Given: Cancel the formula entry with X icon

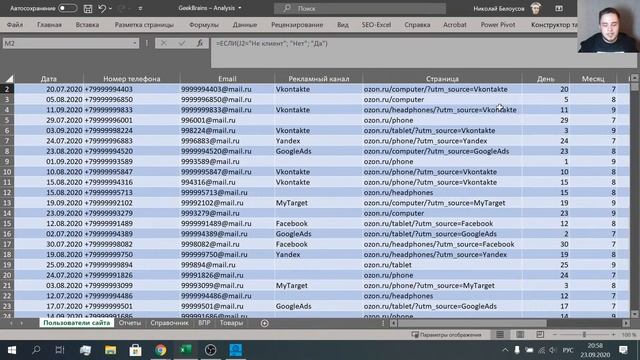Looking at the screenshot, I should pyautogui.click(x=164, y=43).
